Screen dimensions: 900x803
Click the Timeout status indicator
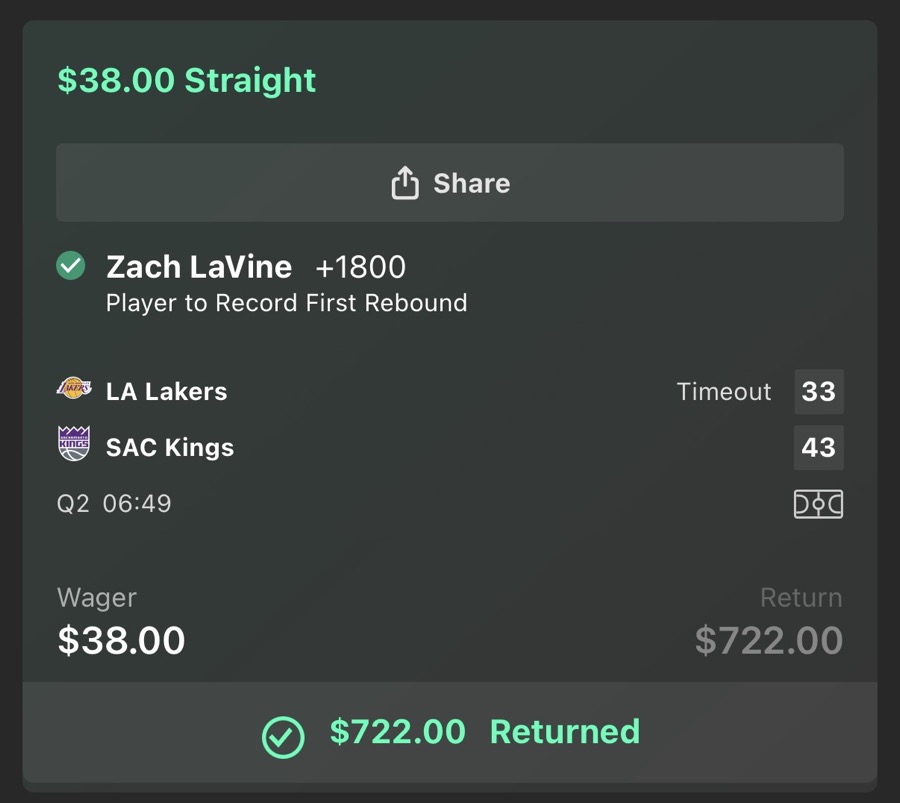coord(723,392)
